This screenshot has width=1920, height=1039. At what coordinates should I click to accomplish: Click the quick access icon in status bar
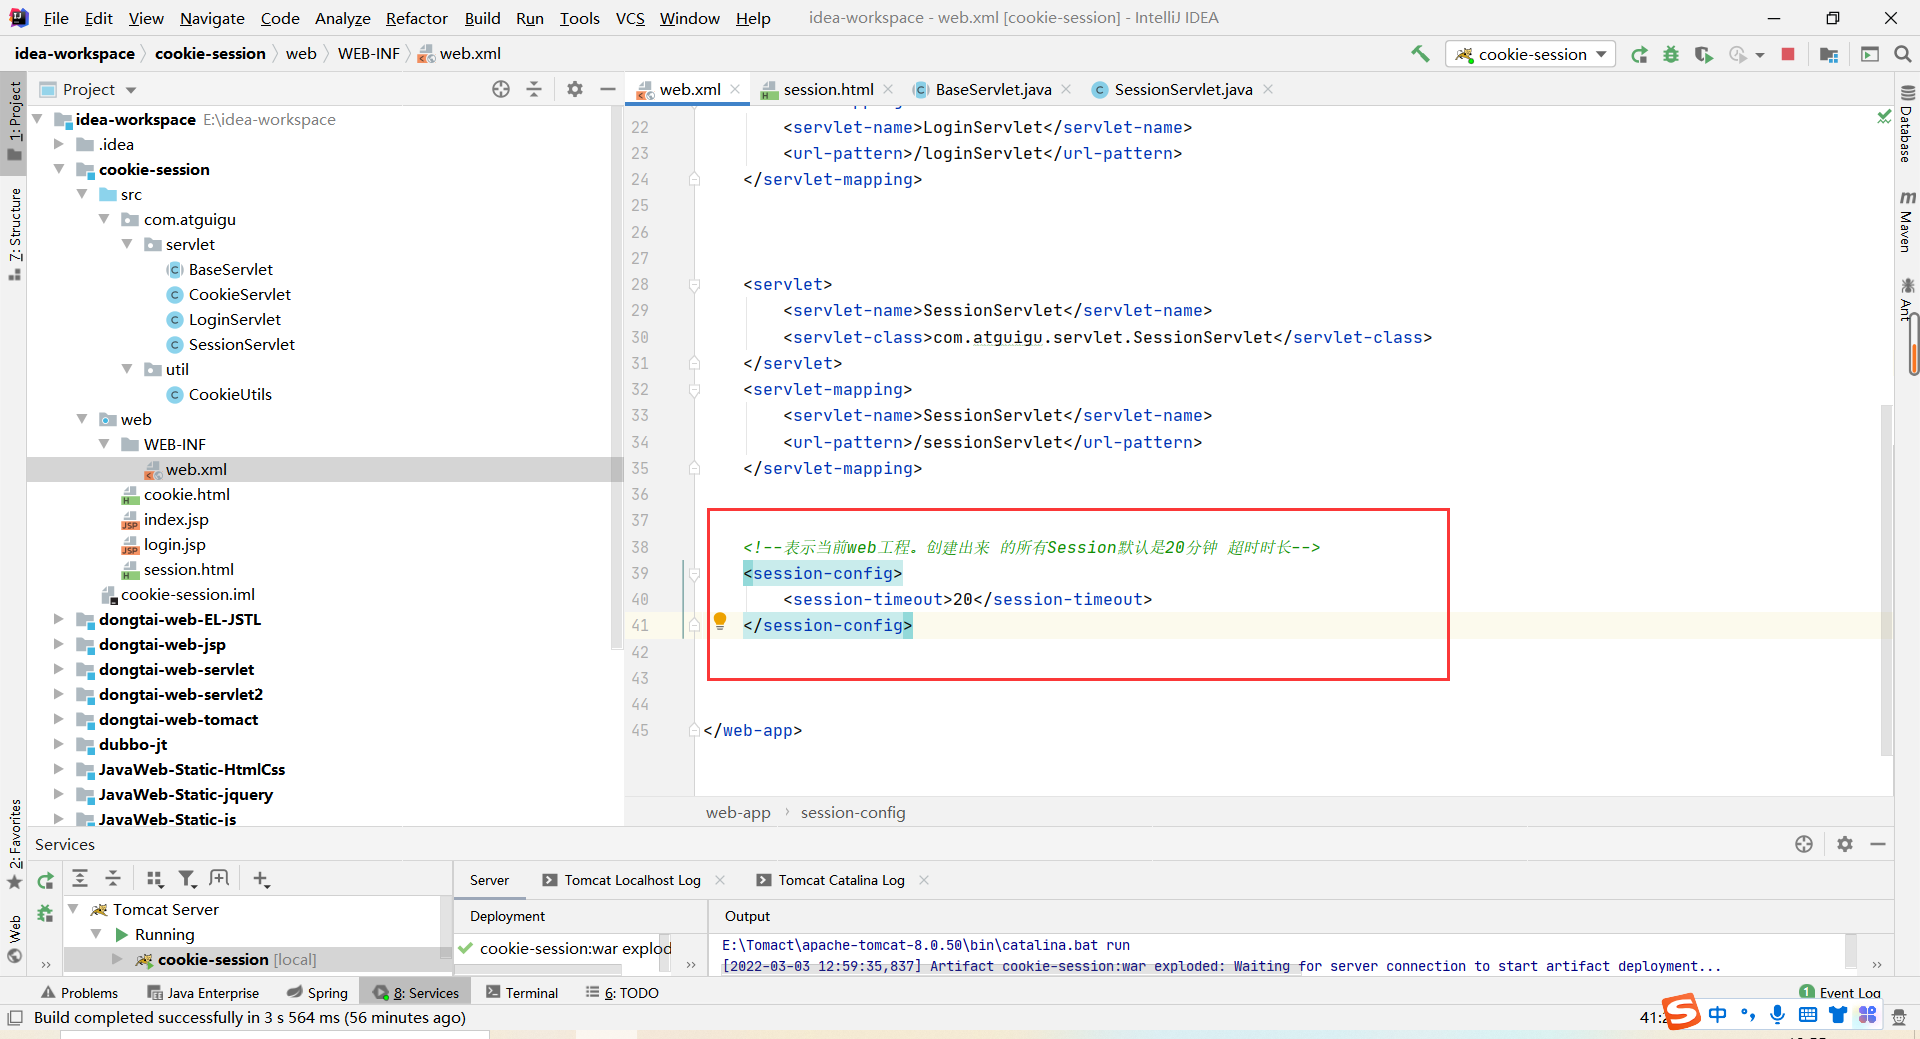pyautogui.click(x=15, y=1018)
